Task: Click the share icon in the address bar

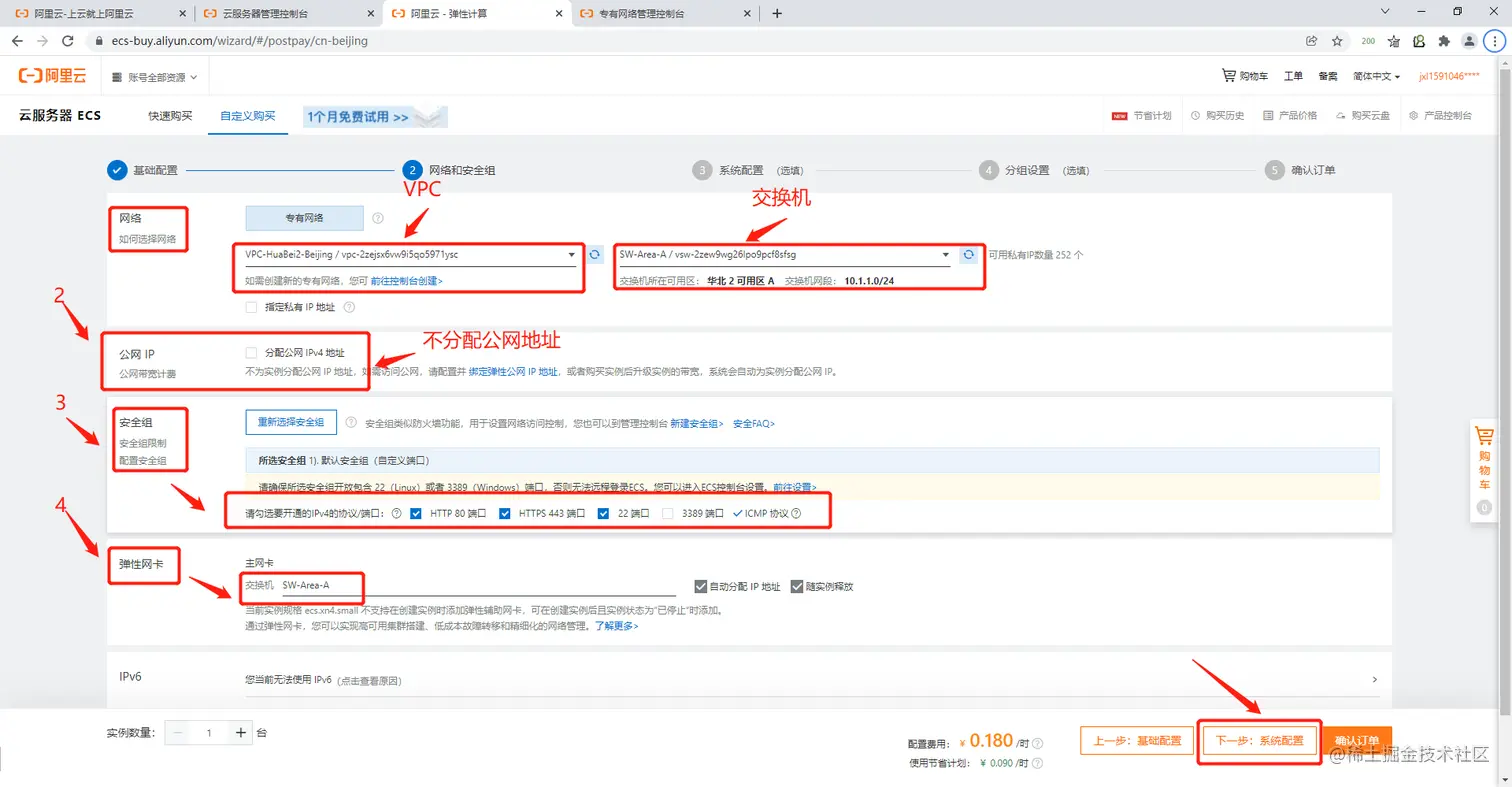Action: click(x=1311, y=41)
